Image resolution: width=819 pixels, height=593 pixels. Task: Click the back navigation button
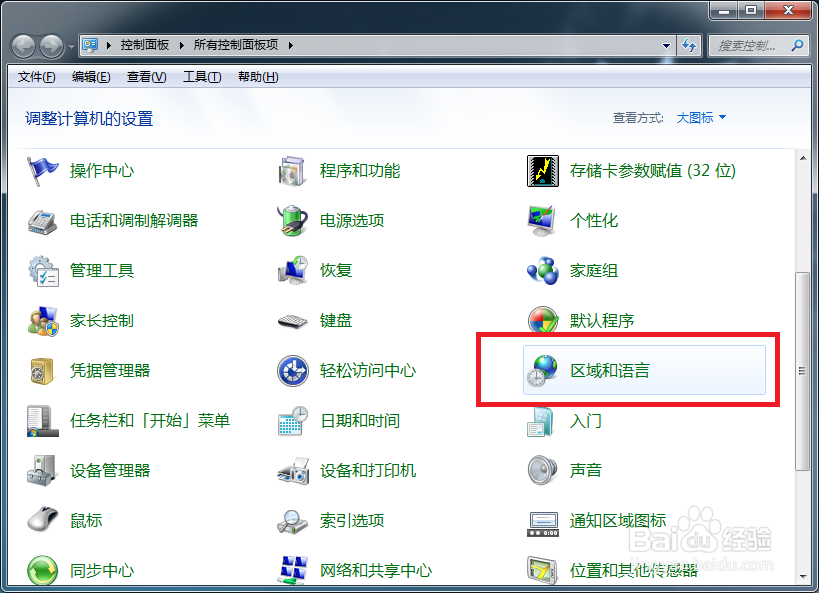[x=22, y=44]
